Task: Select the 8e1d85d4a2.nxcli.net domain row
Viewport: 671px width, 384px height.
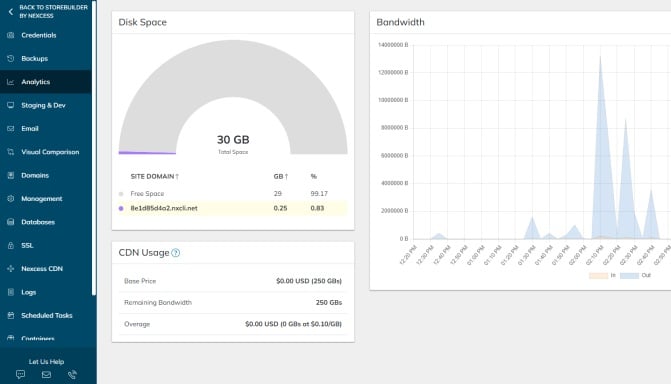Action: tap(233, 208)
